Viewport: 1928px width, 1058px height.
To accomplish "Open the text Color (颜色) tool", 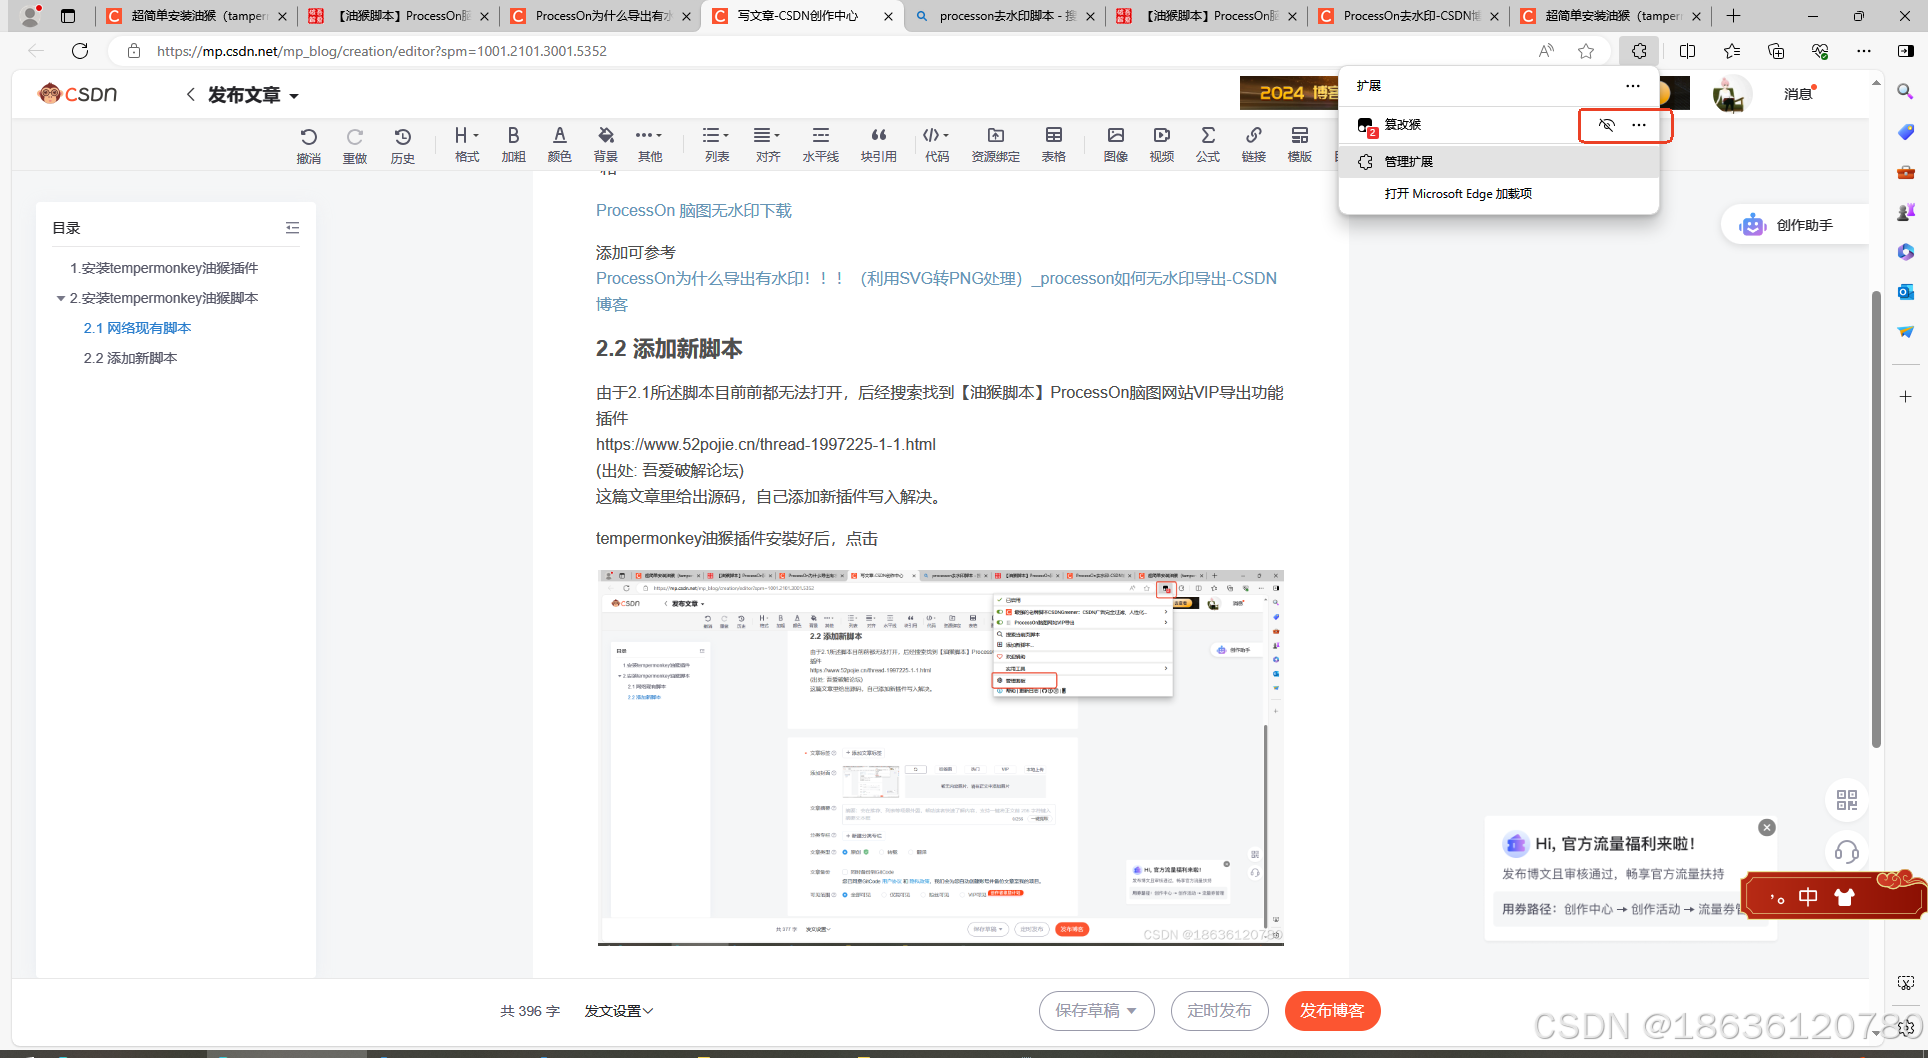I will (559, 145).
